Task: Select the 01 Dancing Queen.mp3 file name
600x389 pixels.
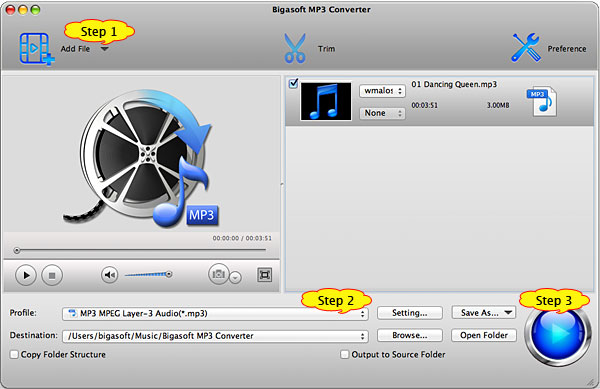Action: [x=454, y=84]
